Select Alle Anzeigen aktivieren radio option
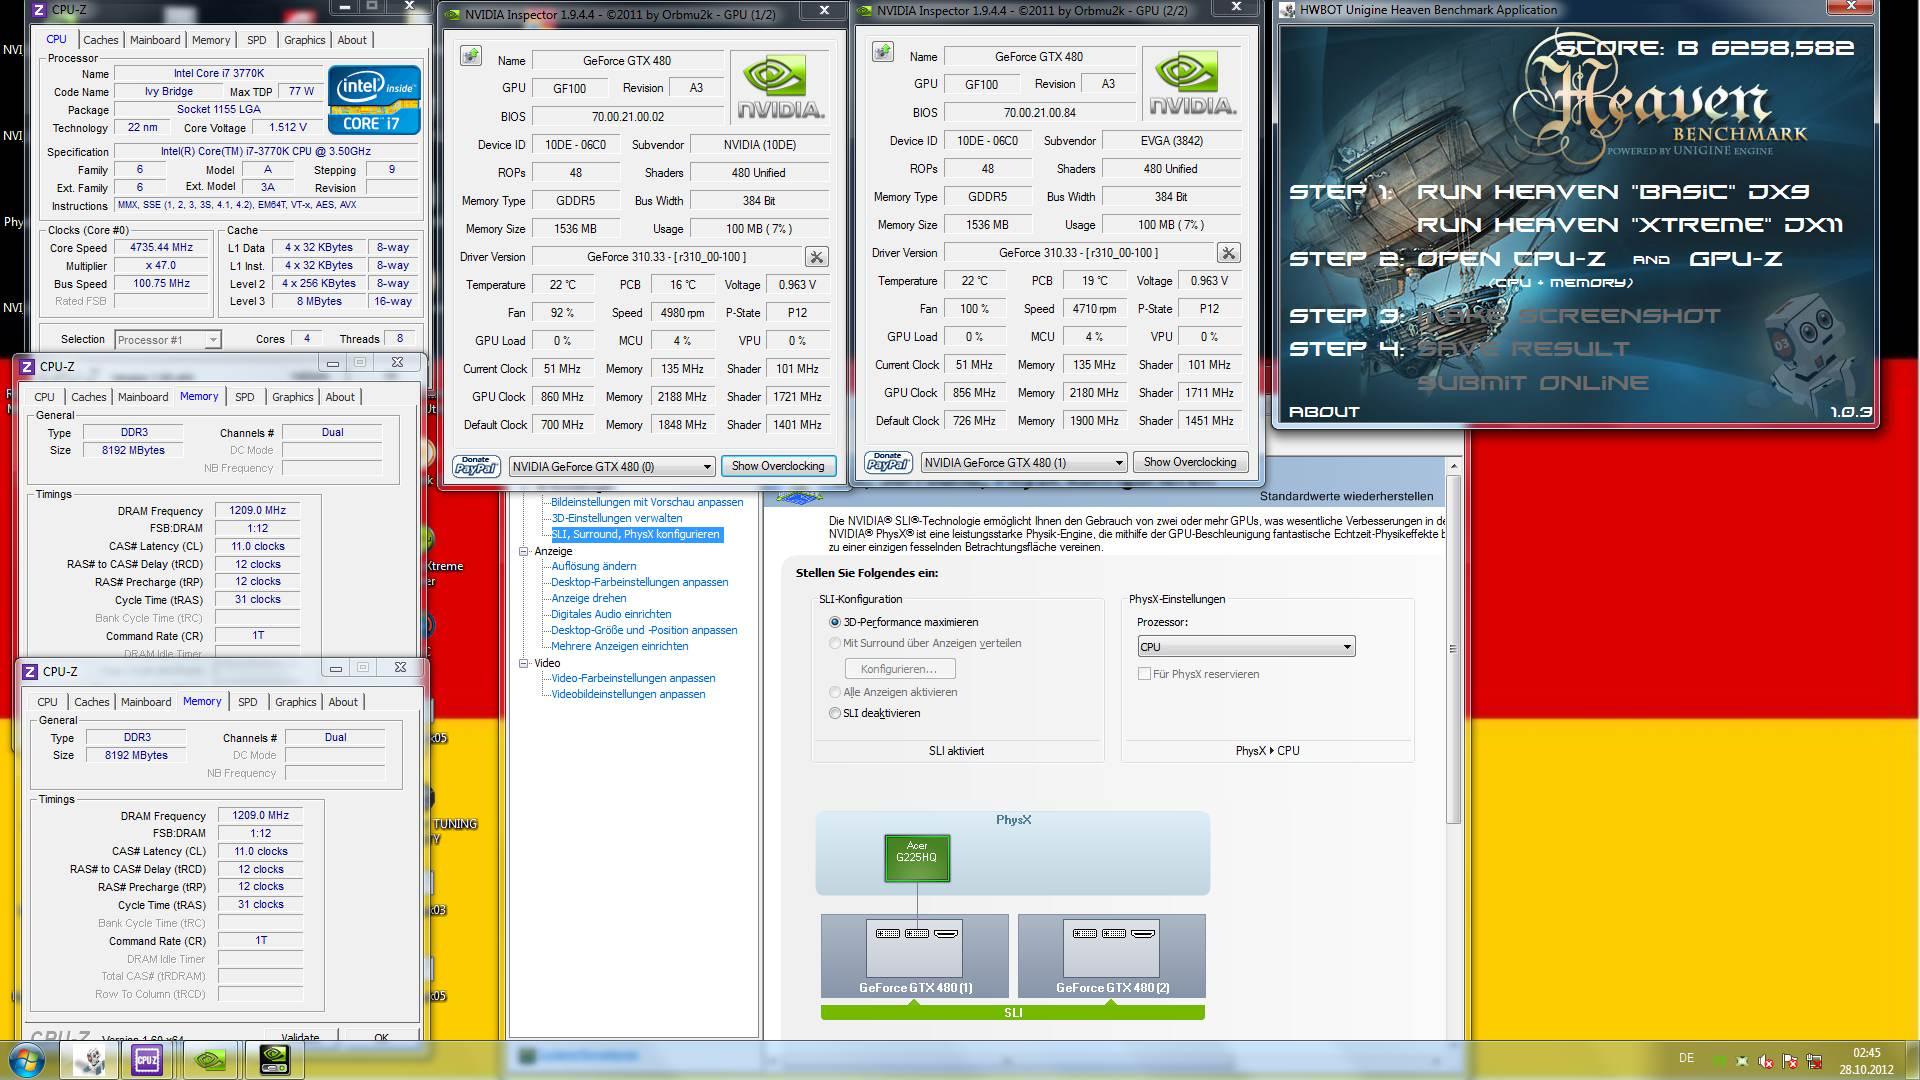This screenshot has width=1920, height=1080. point(835,692)
